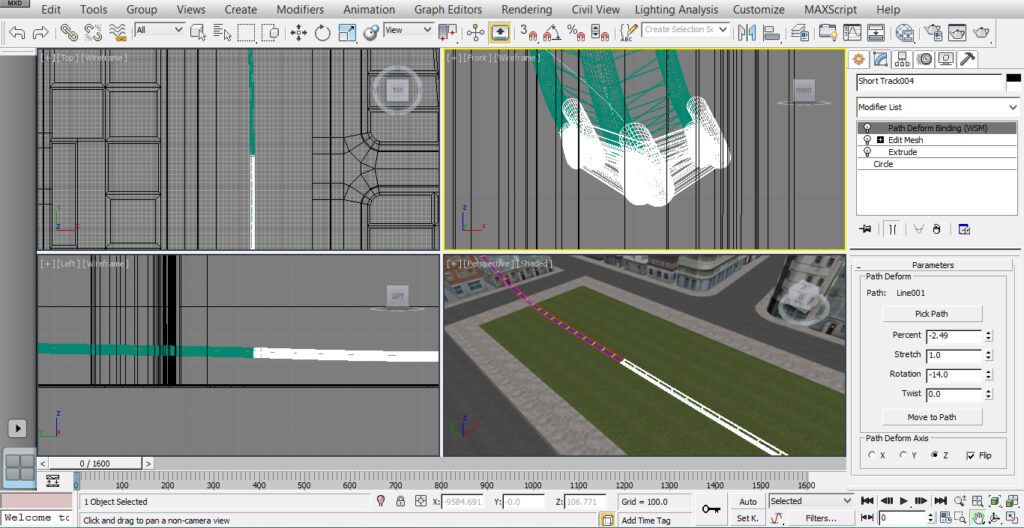Open the Modifier List dropdown
Screen dimensions: 1024x528
click(x=937, y=107)
